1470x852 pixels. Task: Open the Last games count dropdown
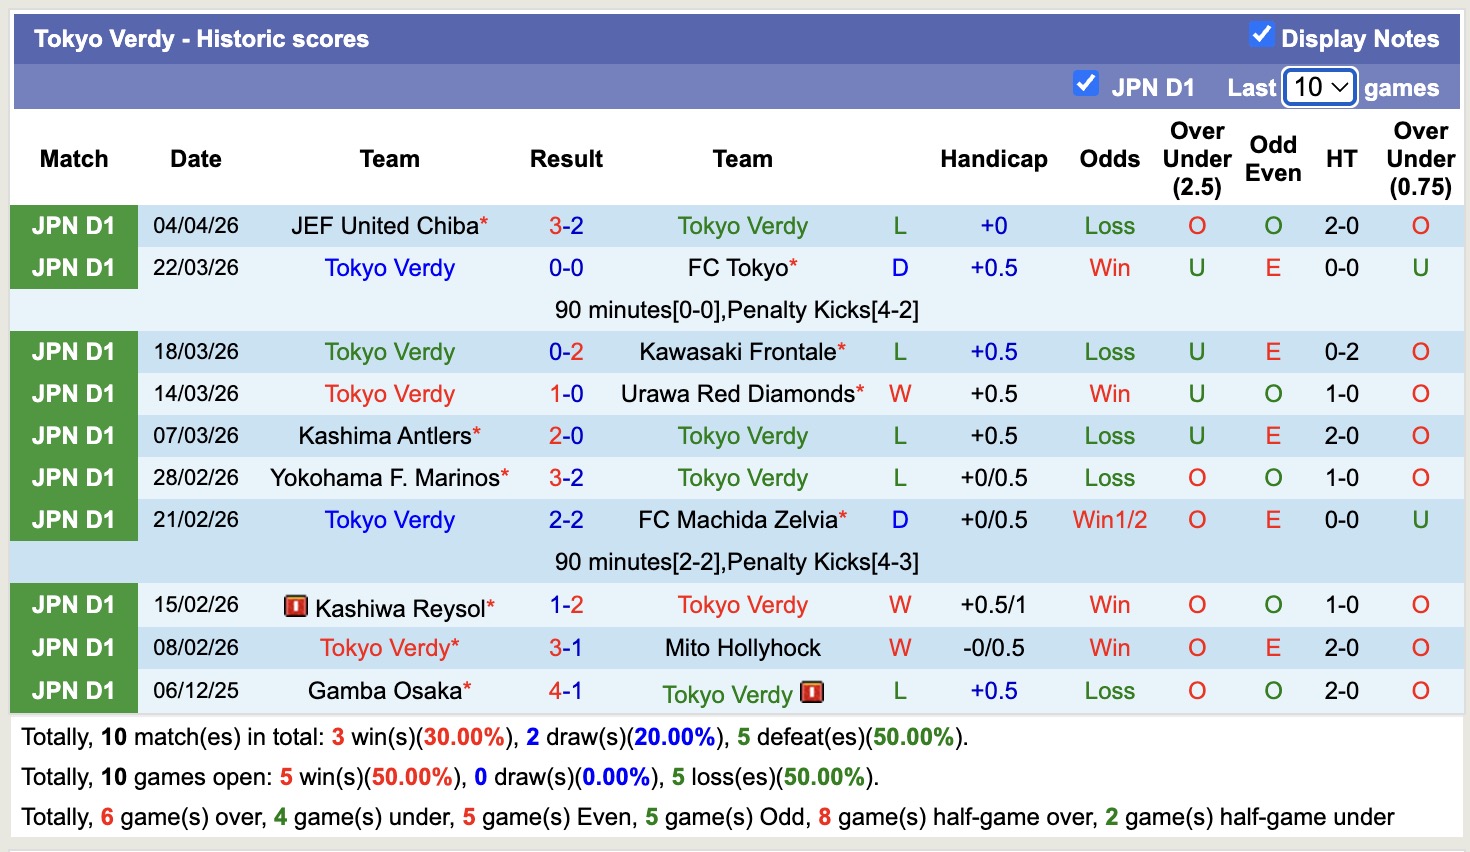pos(1319,88)
